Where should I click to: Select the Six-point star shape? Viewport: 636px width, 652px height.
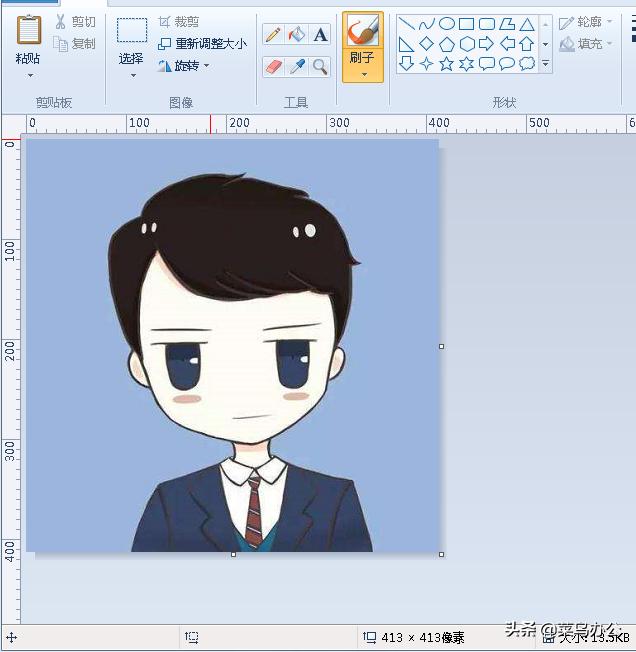[x=467, y=64]
